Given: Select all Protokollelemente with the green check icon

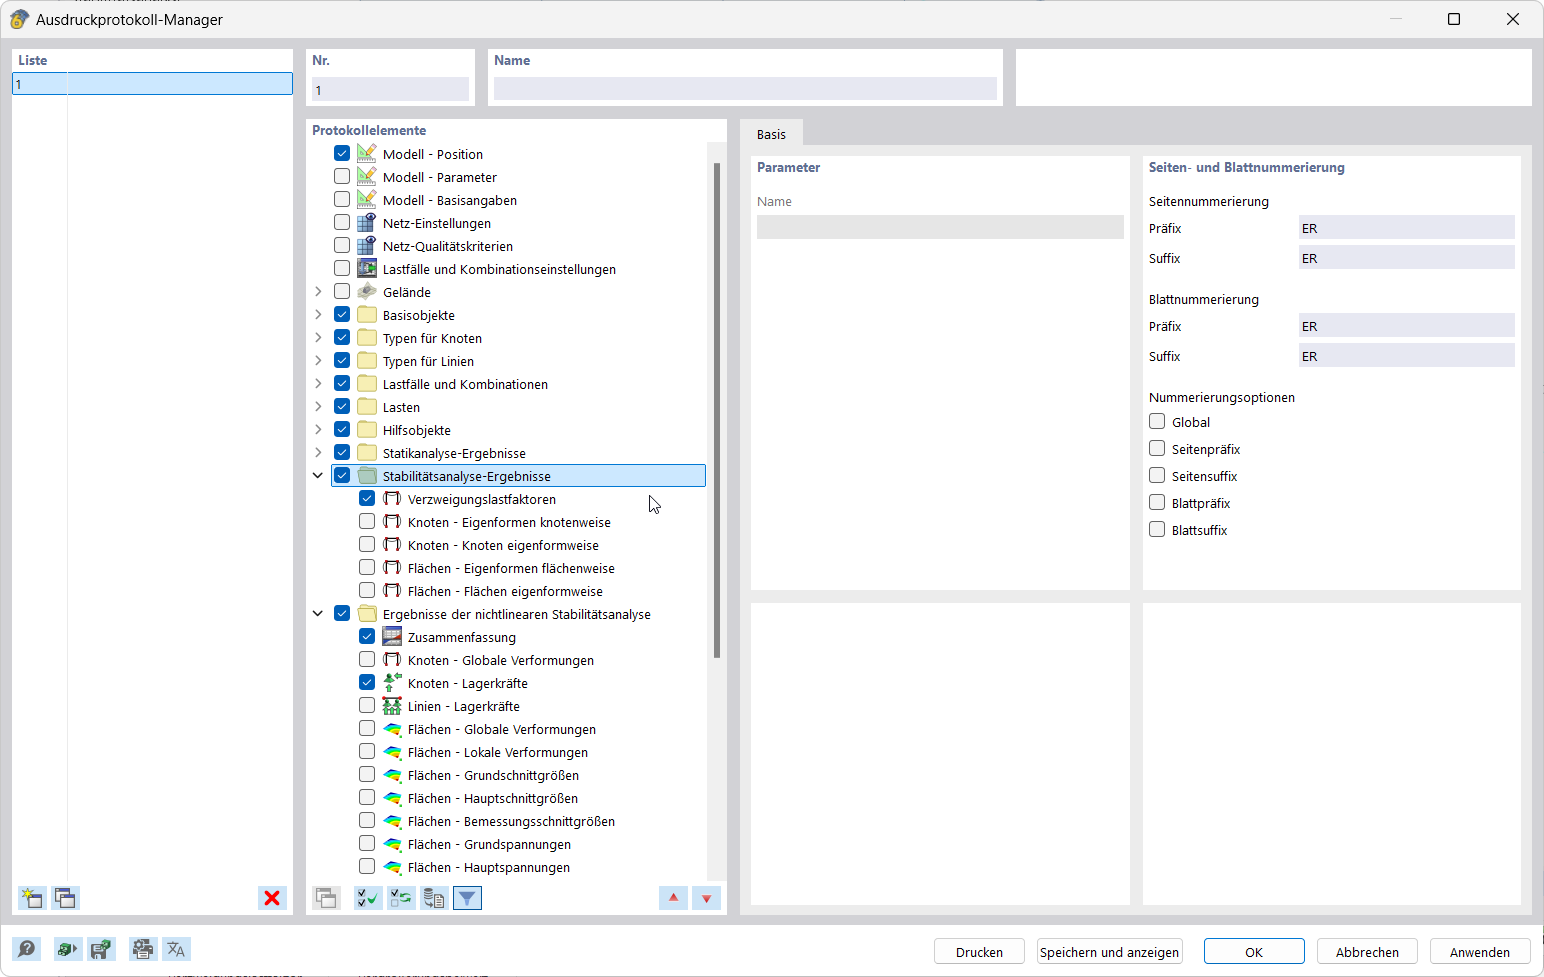Looking at the screenshot, I should [367, 898].
